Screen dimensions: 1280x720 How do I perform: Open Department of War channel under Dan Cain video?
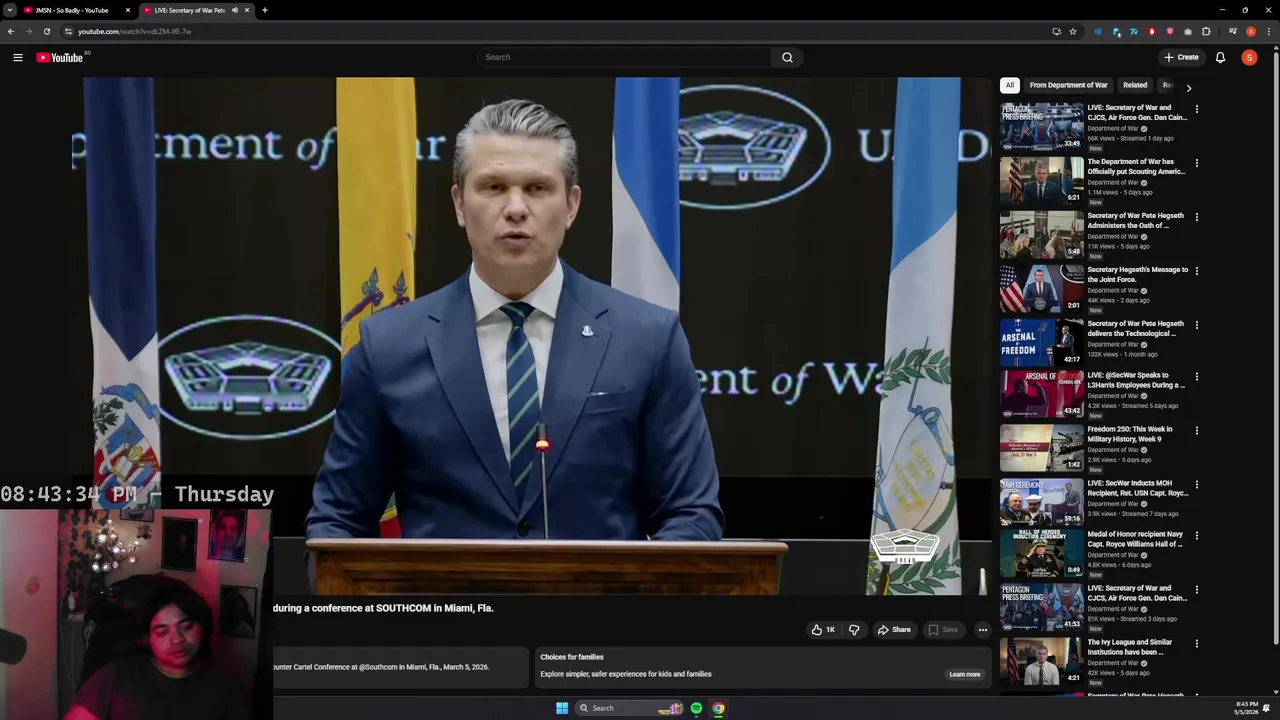1112,129
